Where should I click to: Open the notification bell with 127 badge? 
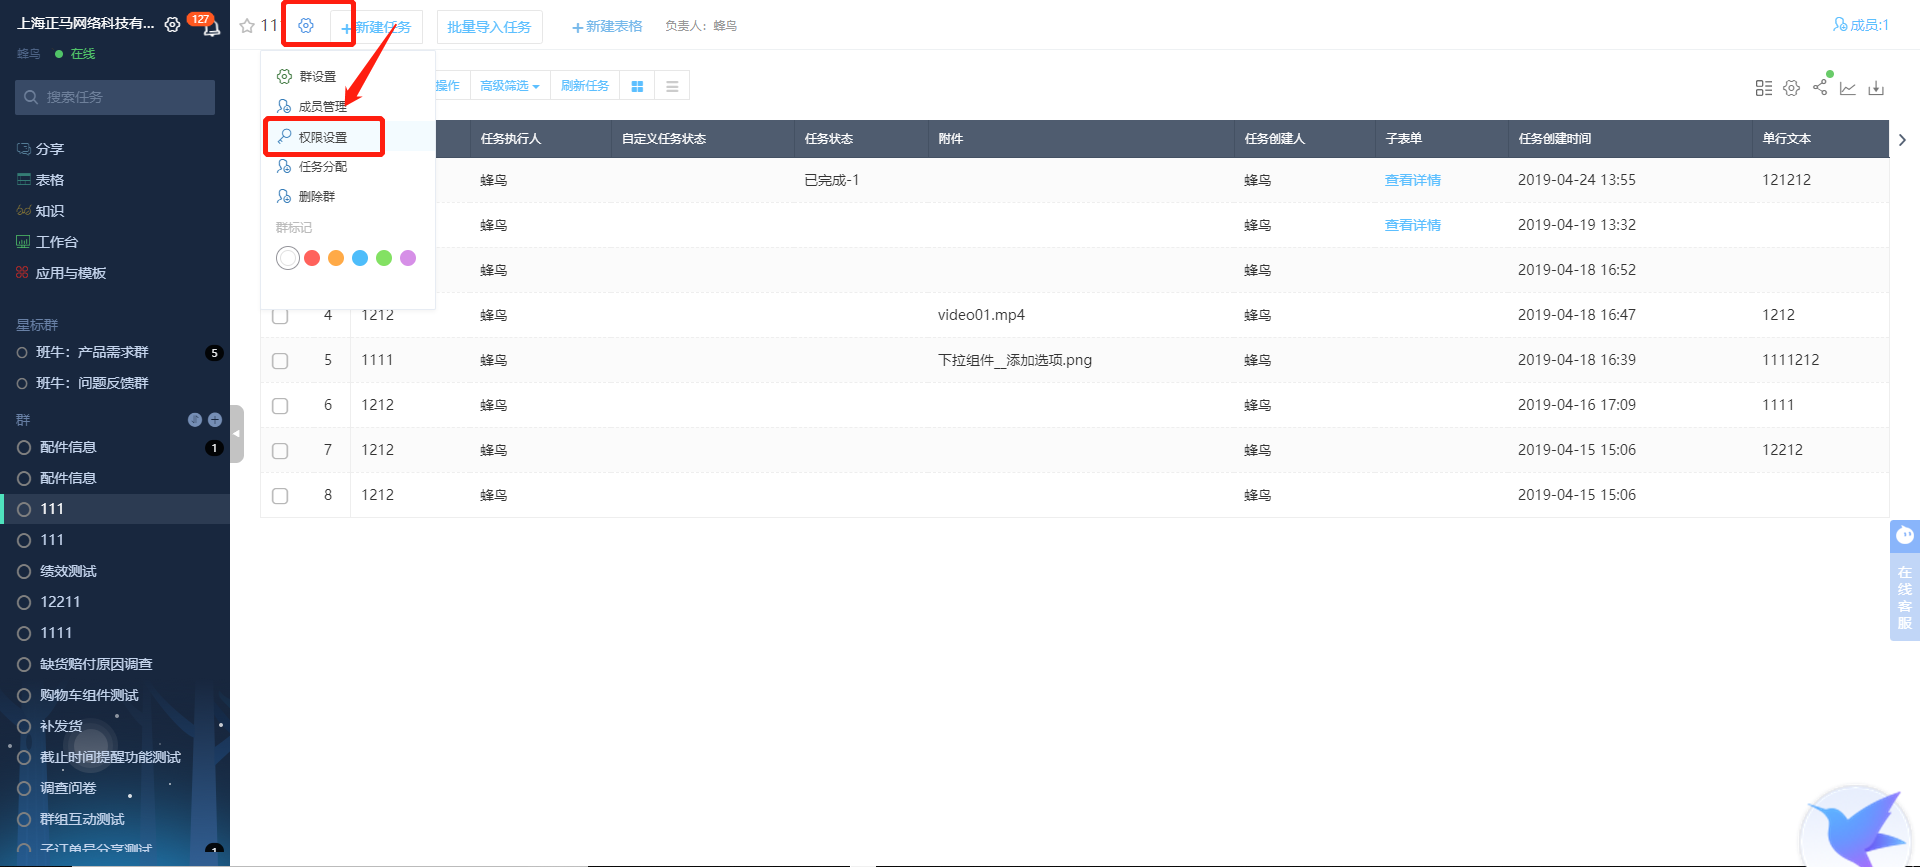click(211, 27)
